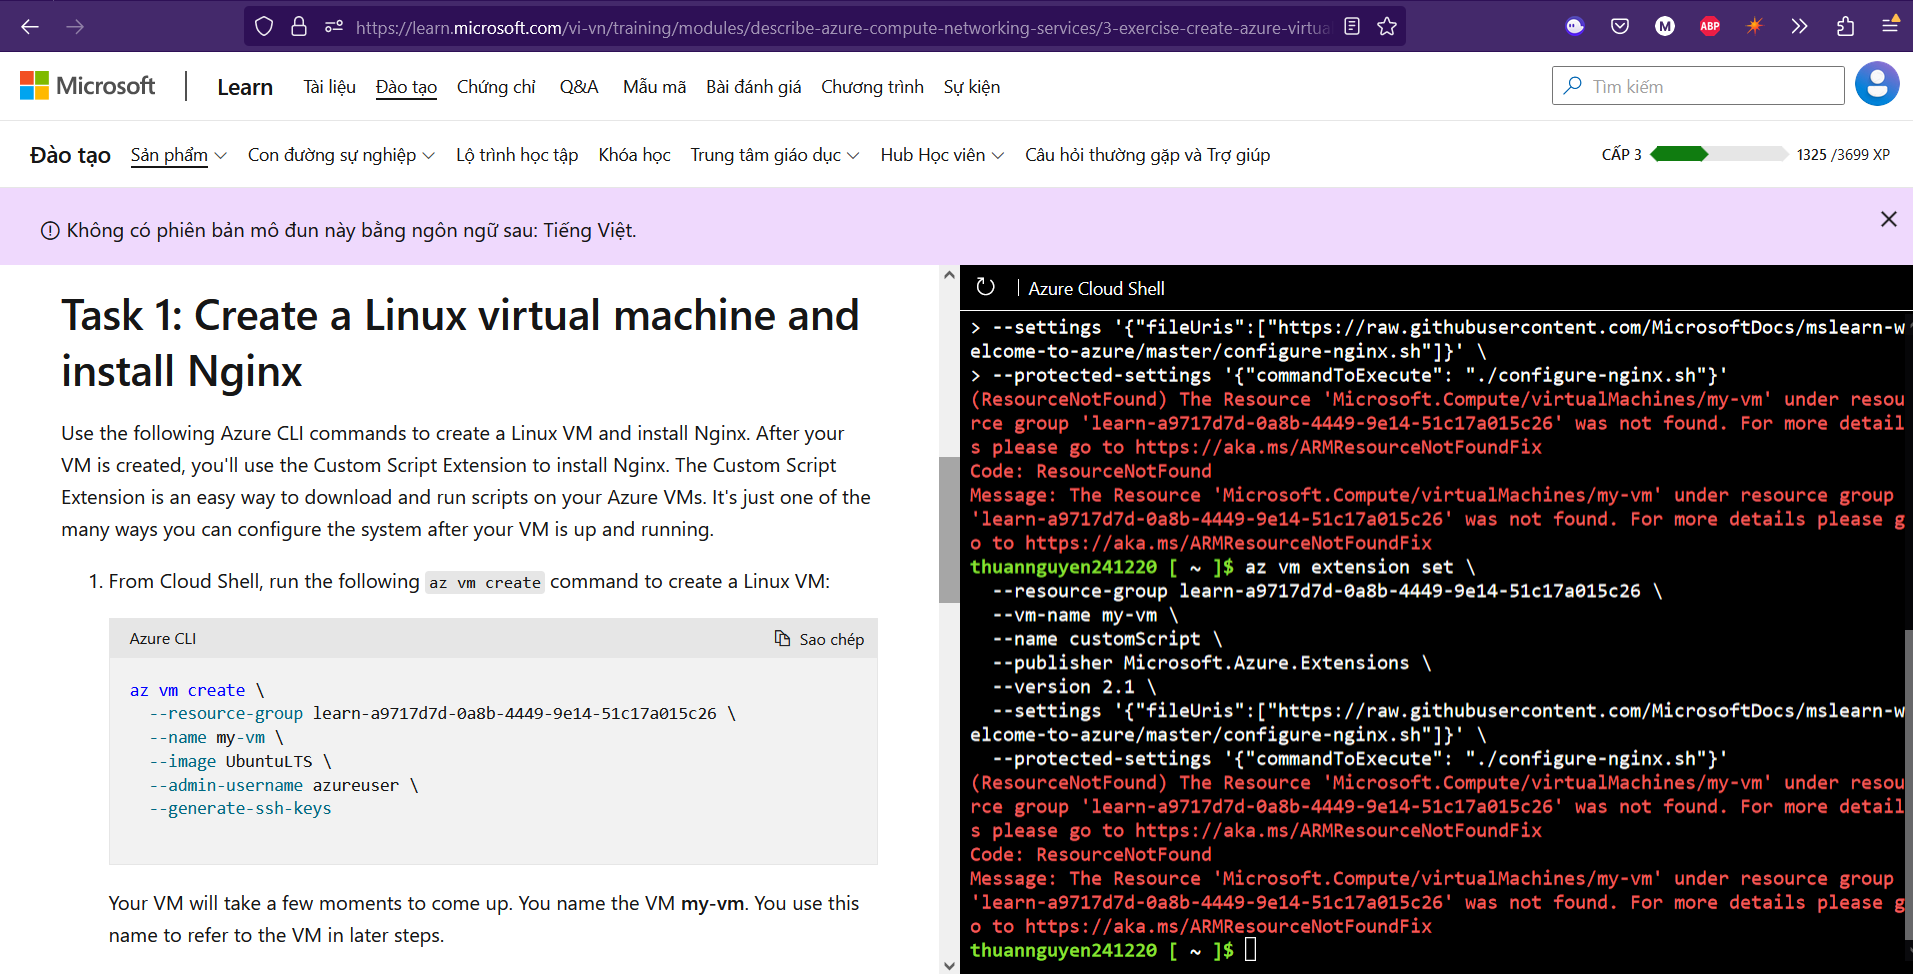Copy the az vm create code with Sao chép
The height and width of the screenshot is (974, 1913).
[819, 639]
